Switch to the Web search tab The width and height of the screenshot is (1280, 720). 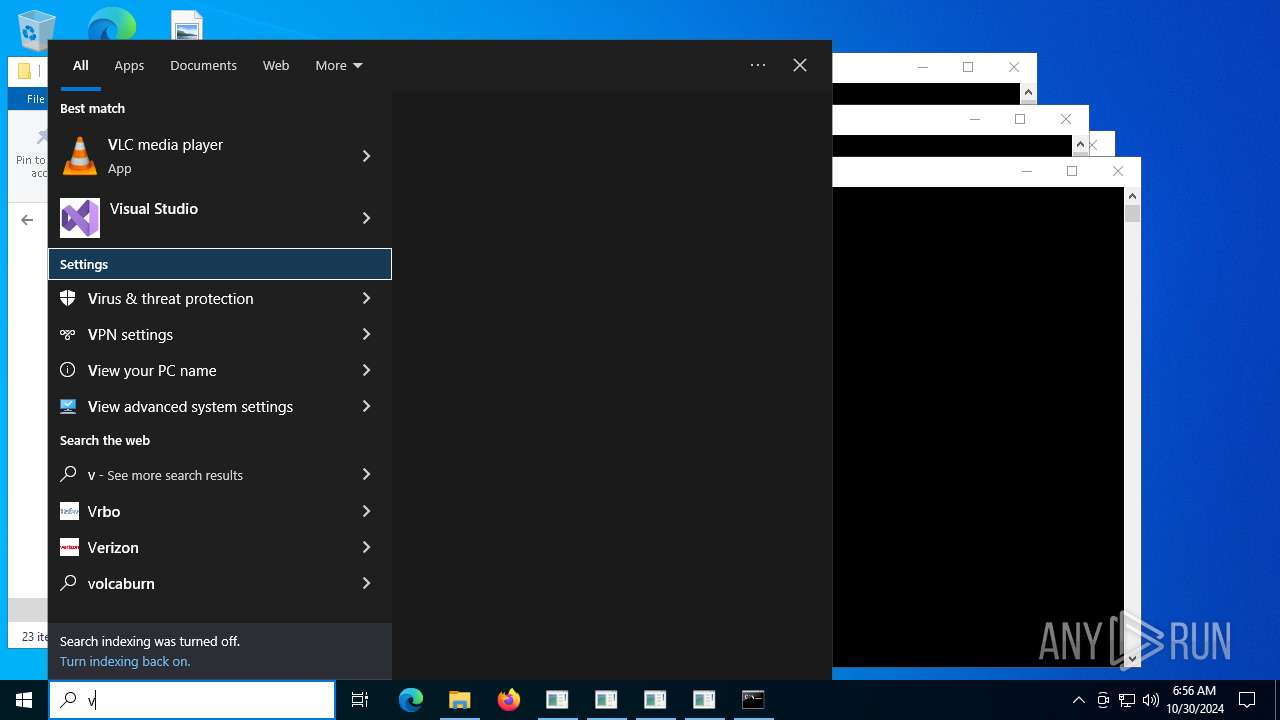click(276, 65)
